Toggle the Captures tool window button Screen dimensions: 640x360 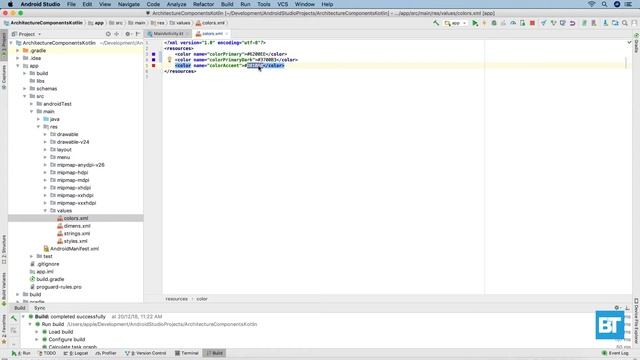4,77
